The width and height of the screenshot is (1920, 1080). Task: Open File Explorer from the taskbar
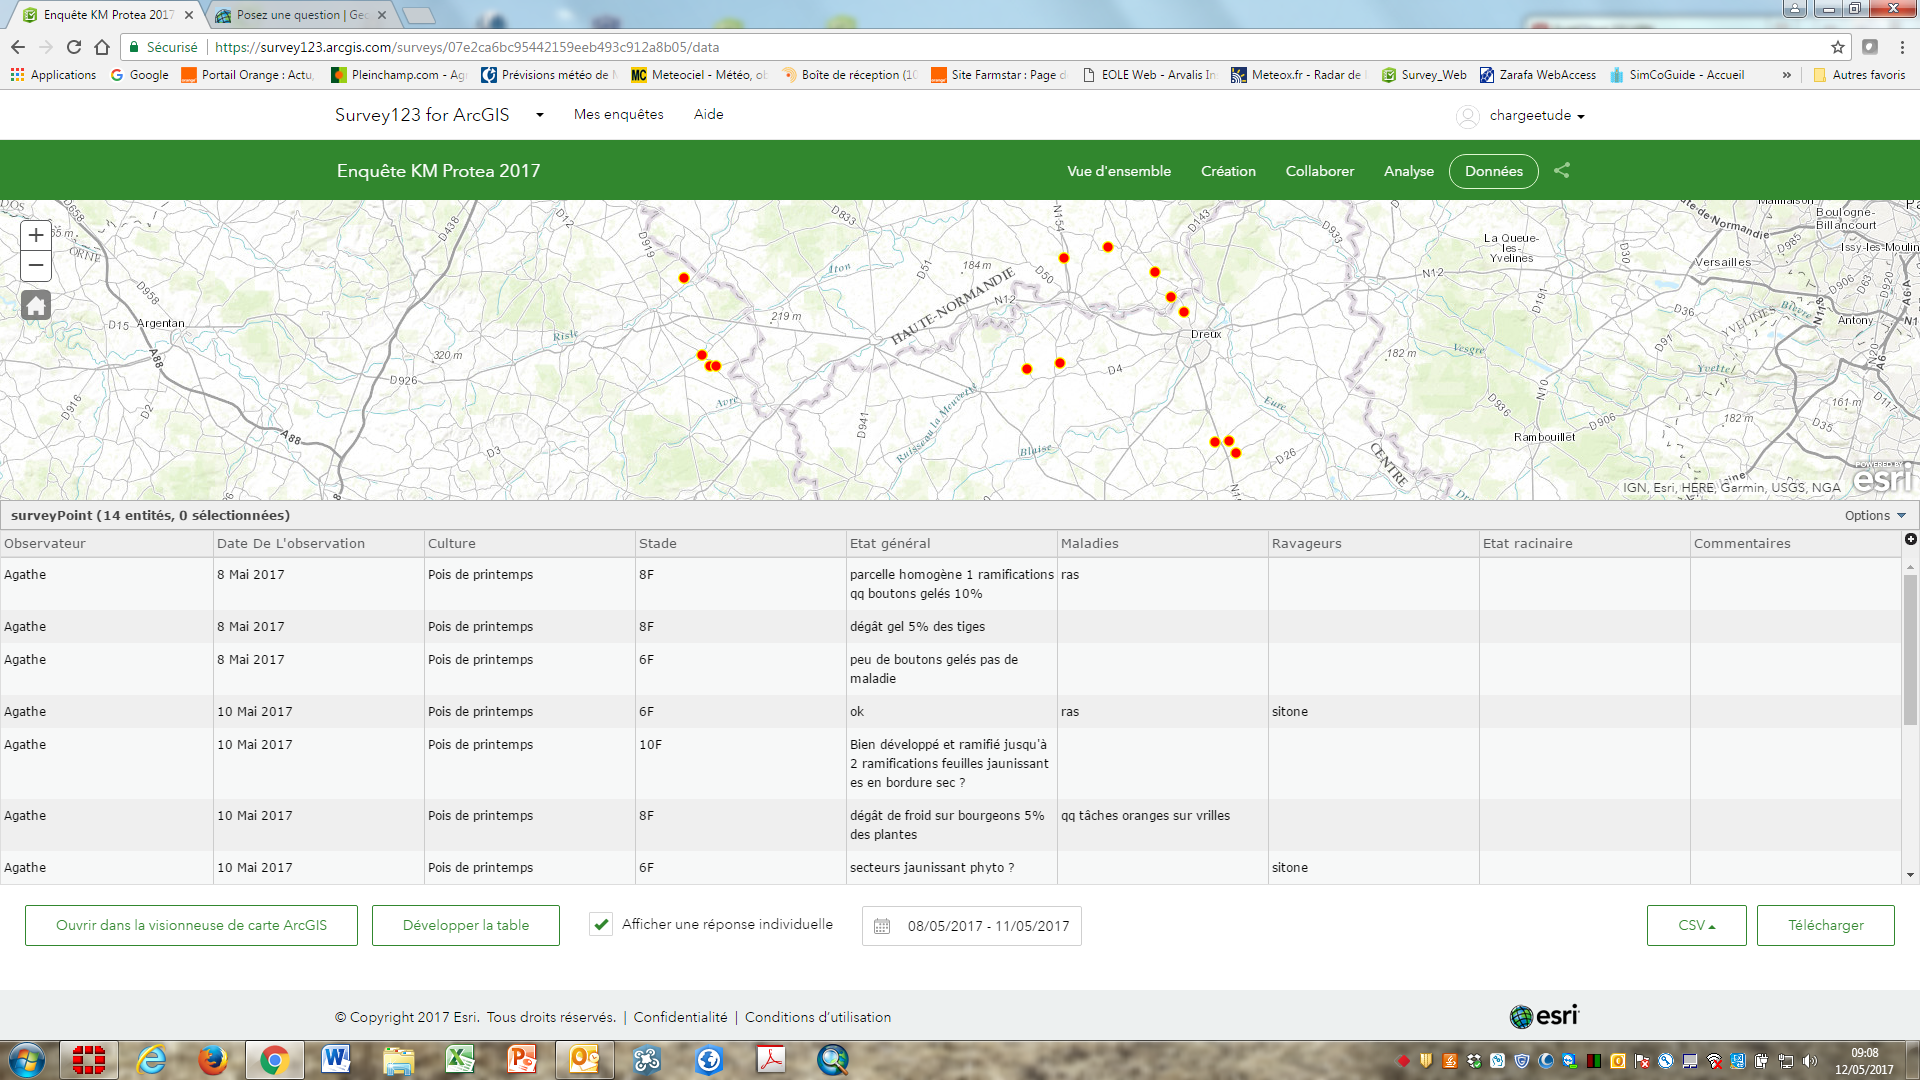[398, 1060]
